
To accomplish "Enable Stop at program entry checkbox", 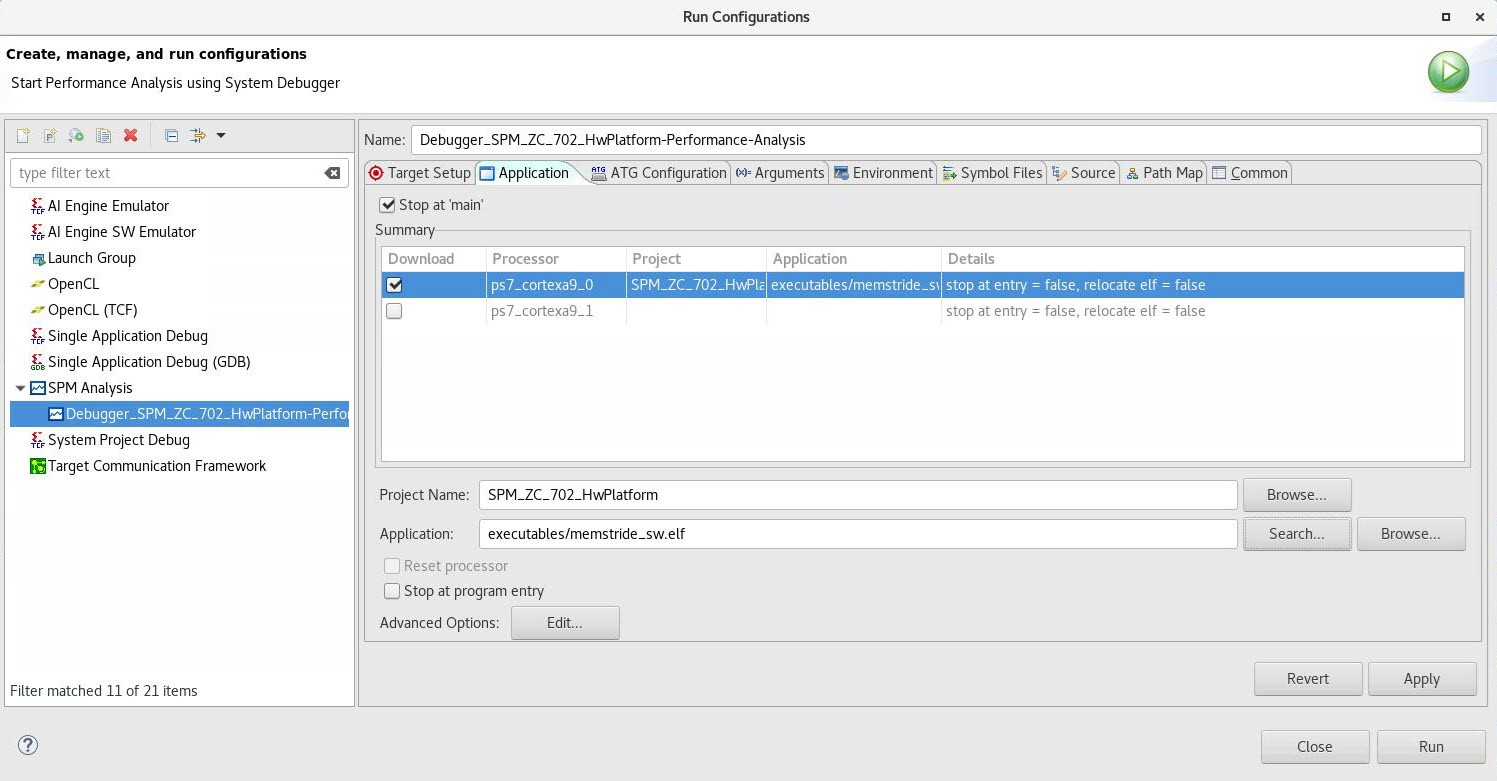I will (392, 591).
